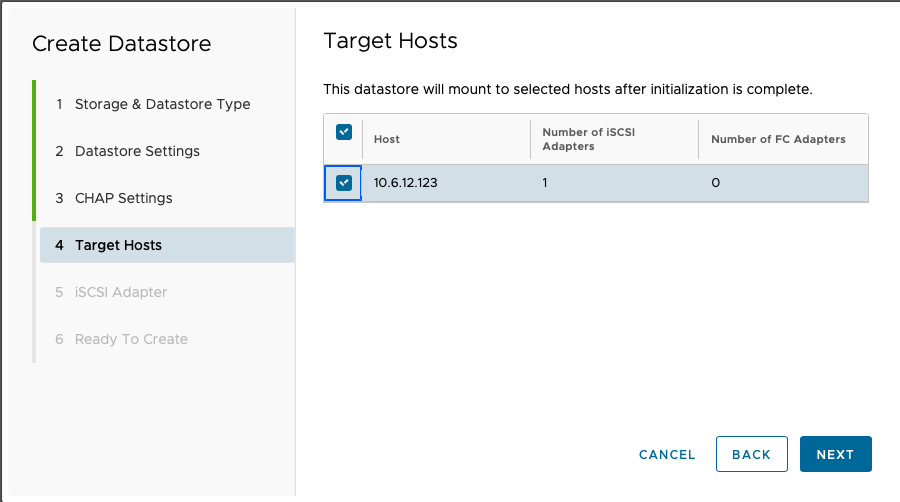This screenshot has height=502, width=900.
Task: Sort by Number of FC Adapters column
Action: (x=778, y=139)
